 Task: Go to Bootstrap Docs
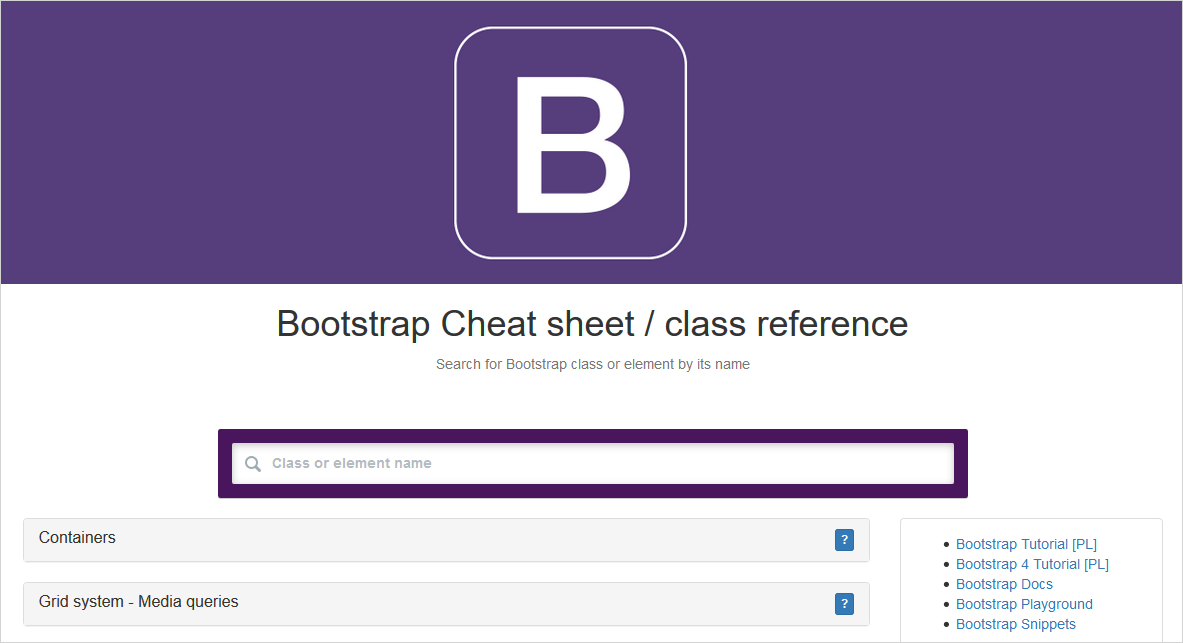(1004, 584)
